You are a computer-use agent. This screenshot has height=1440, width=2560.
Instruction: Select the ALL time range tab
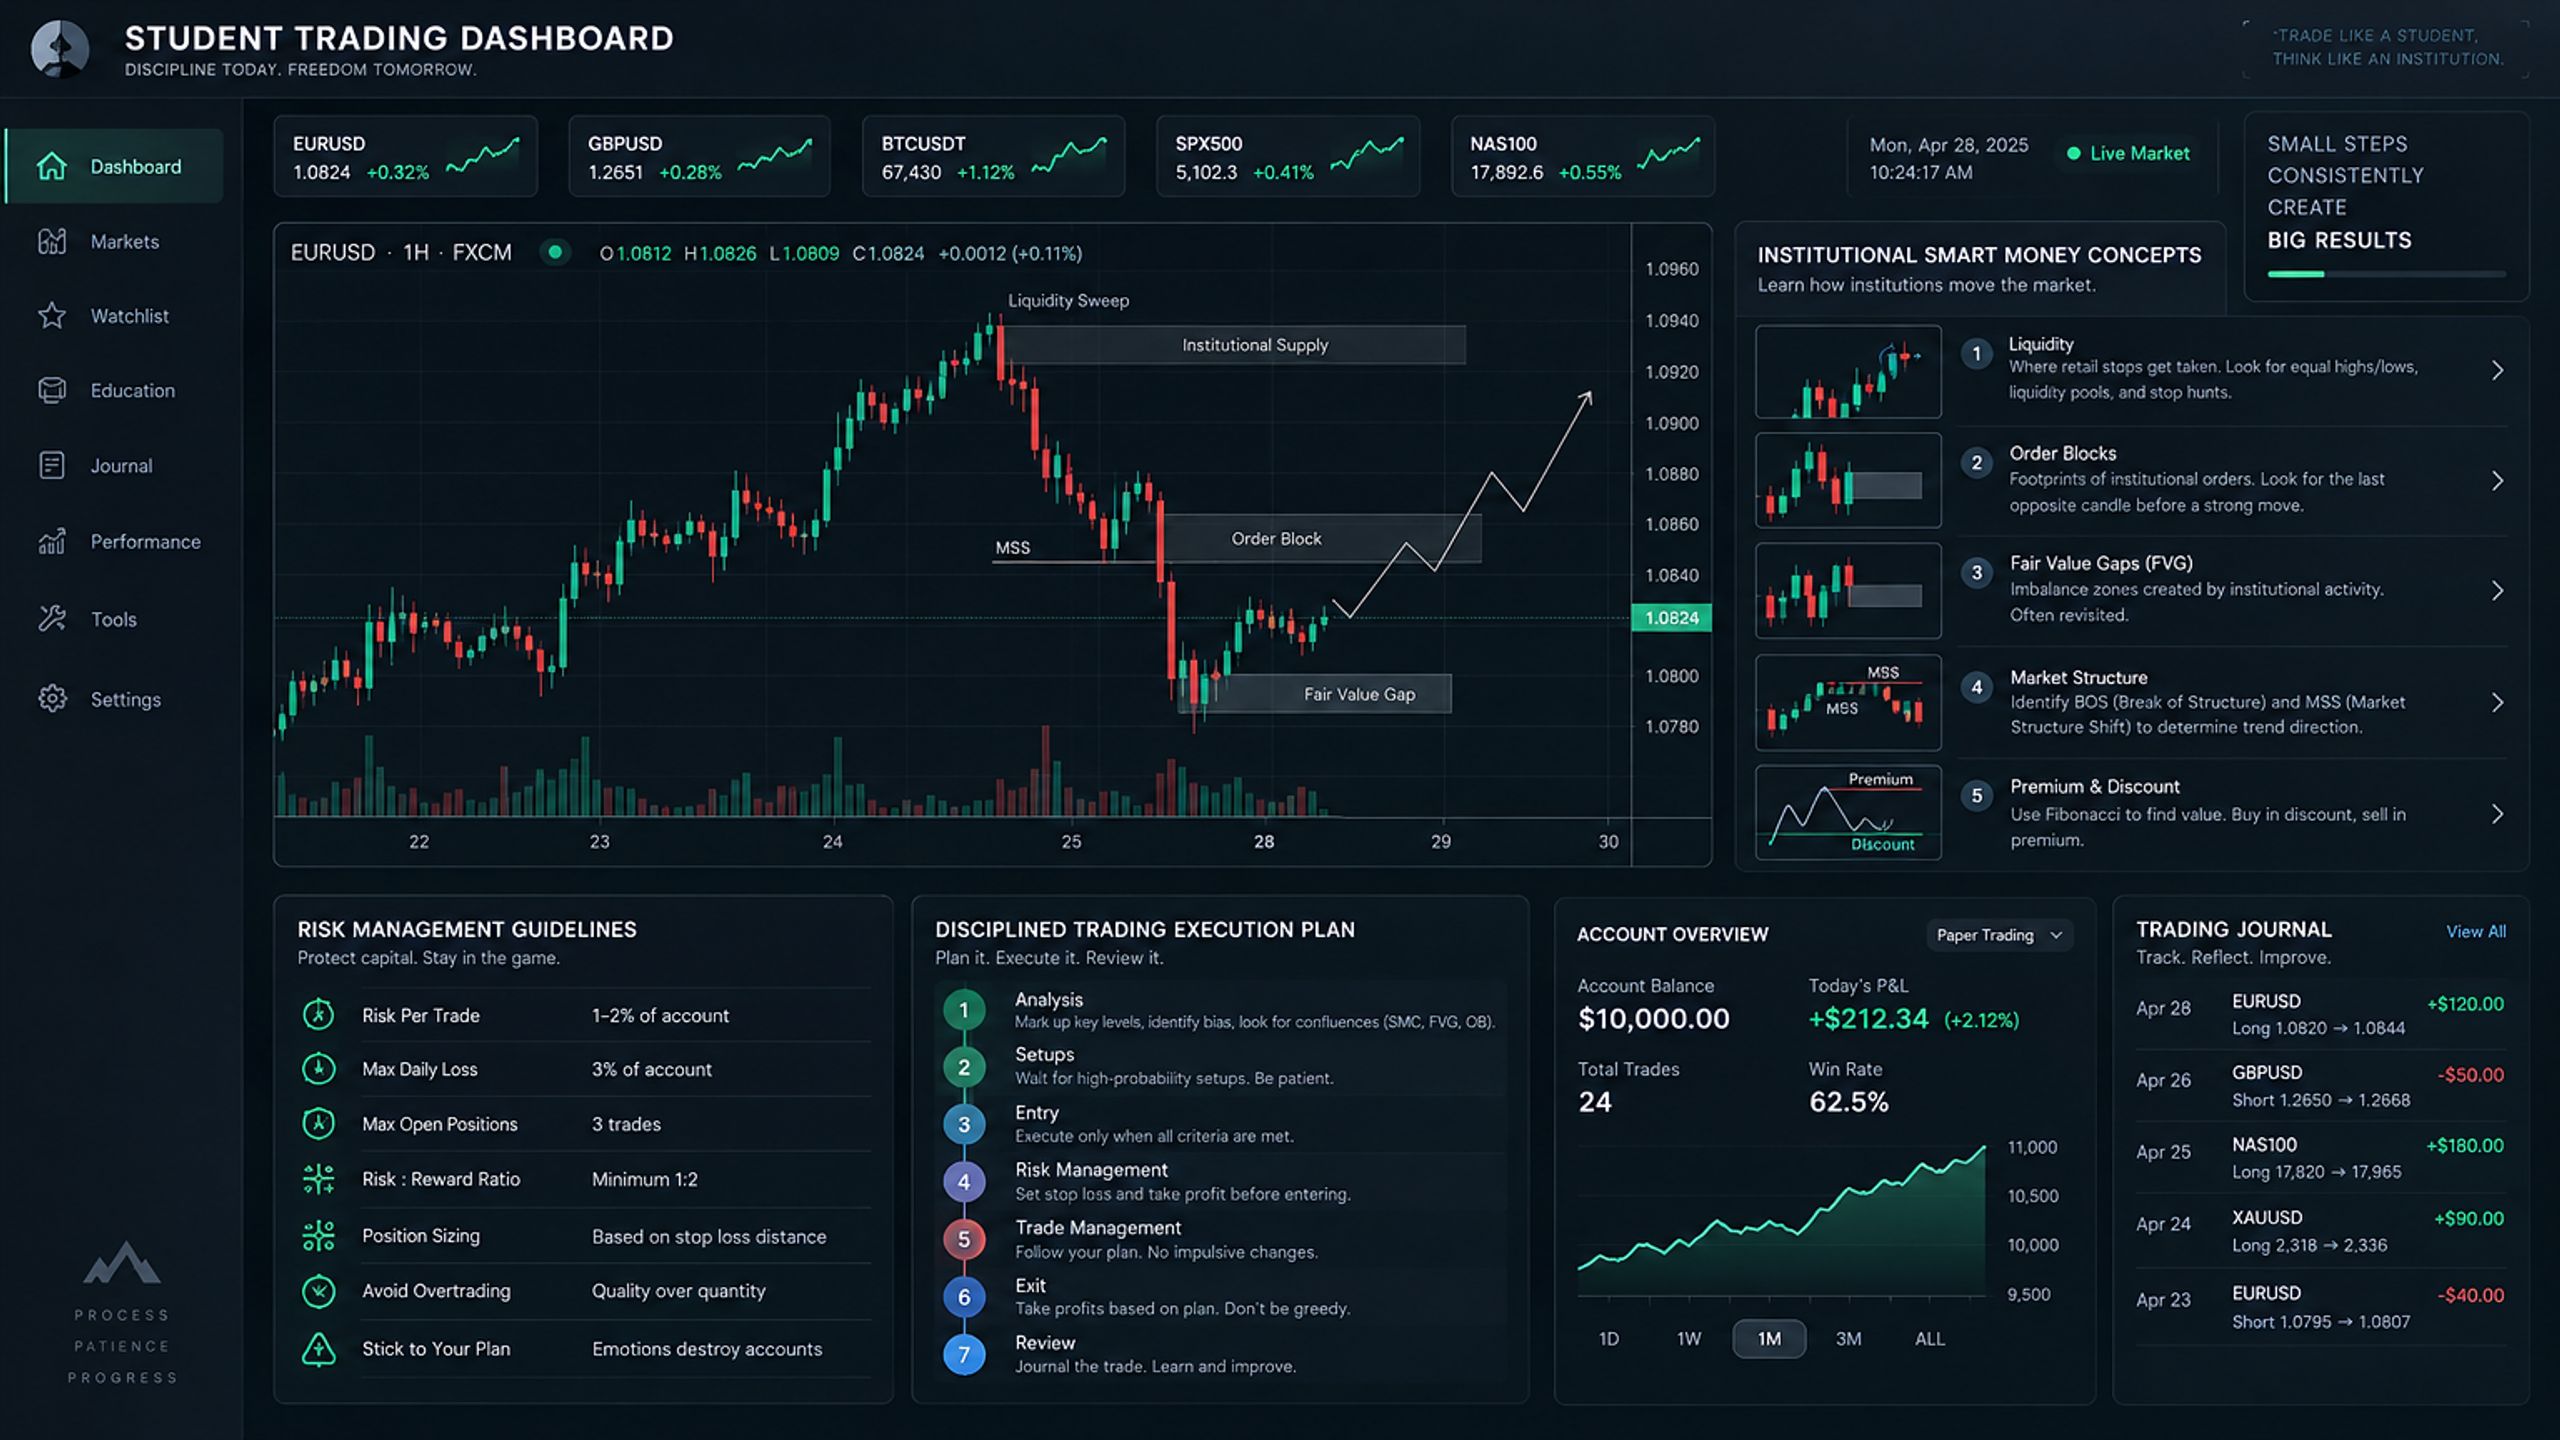(x=1929, y=1338)
